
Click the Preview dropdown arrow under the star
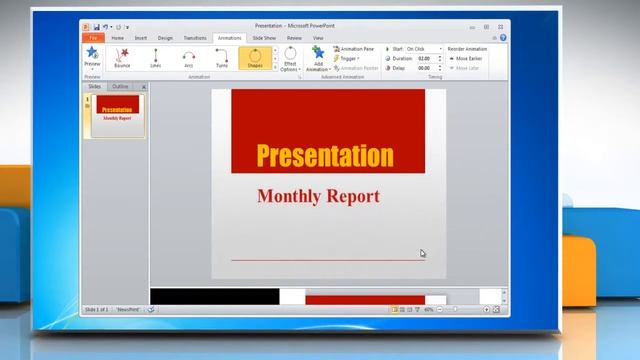click(x=92, y=69)
